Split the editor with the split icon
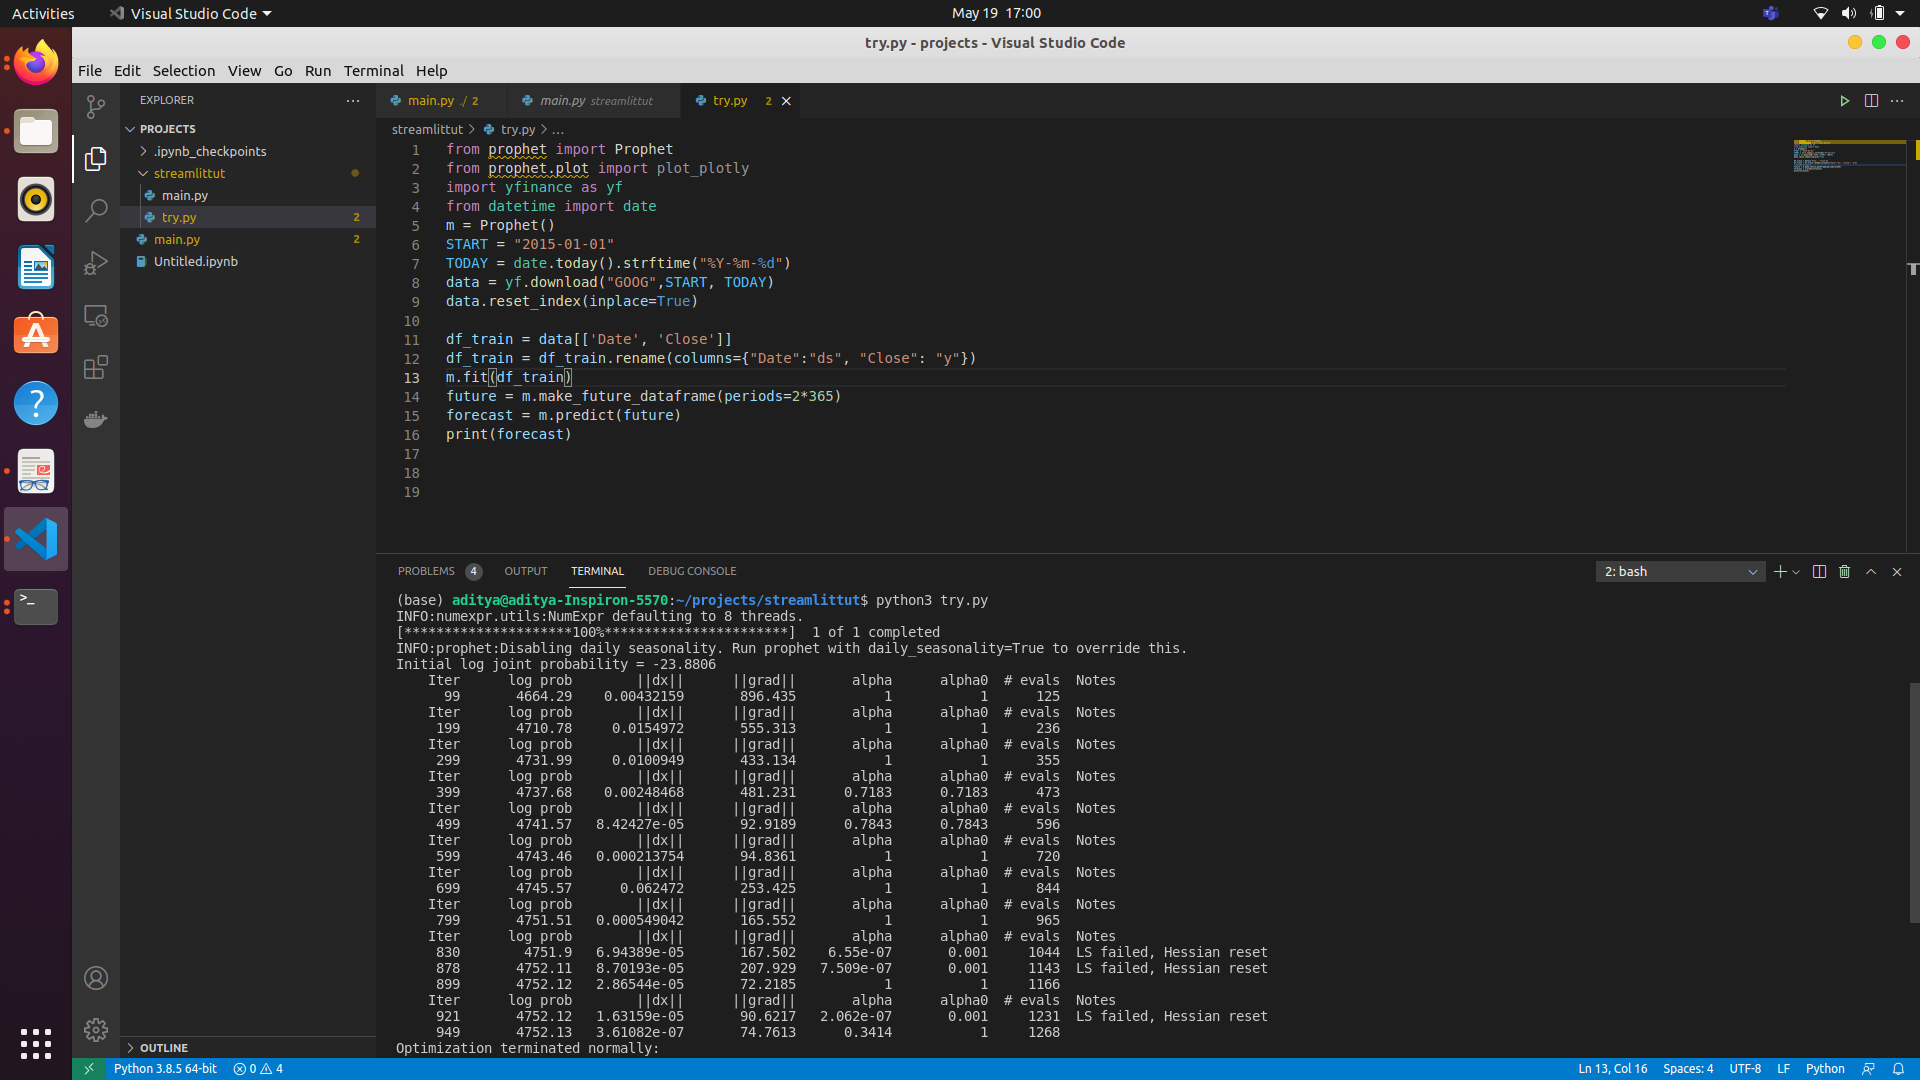The width and height of the screenshot is (1920, 1080). pos(1871,100)
